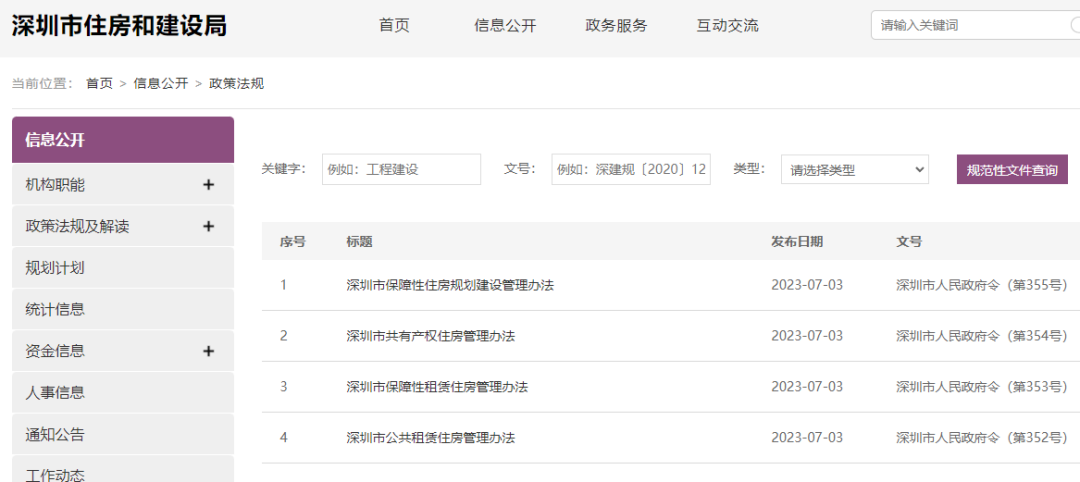
Task: Click the 政策法规 breadcrumb link
Action: [x=236, y=83]
